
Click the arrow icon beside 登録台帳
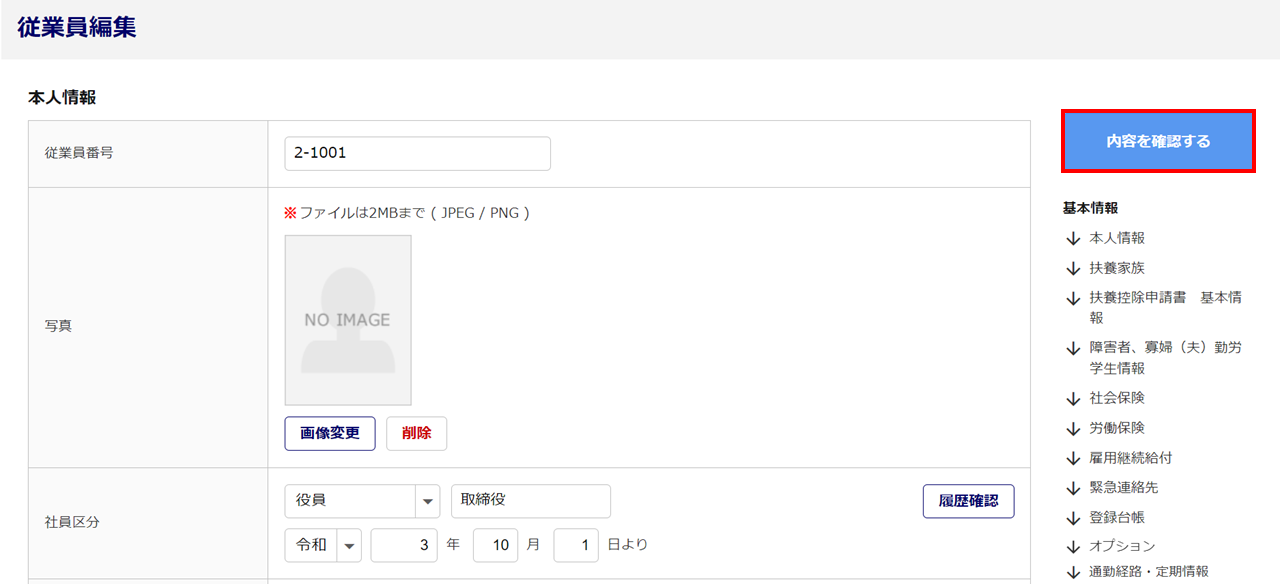point(1073,518)
